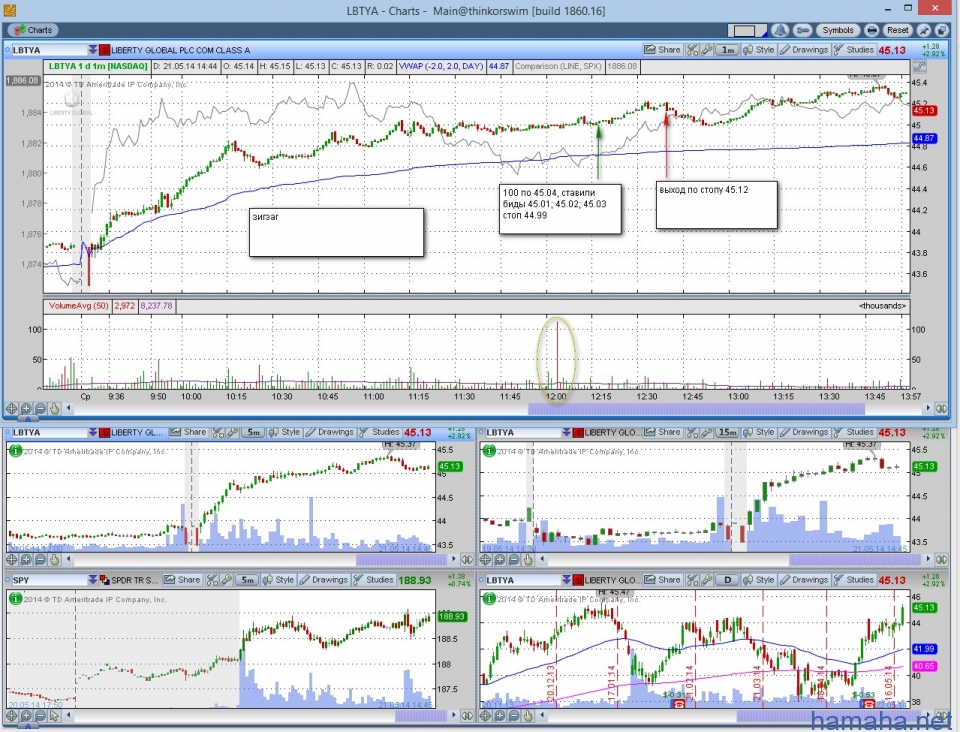This screenshot has width=960, height=732.
Task: Click the red level indicator beside LBTYA in main chart
Action: click(x=104, y=50)
